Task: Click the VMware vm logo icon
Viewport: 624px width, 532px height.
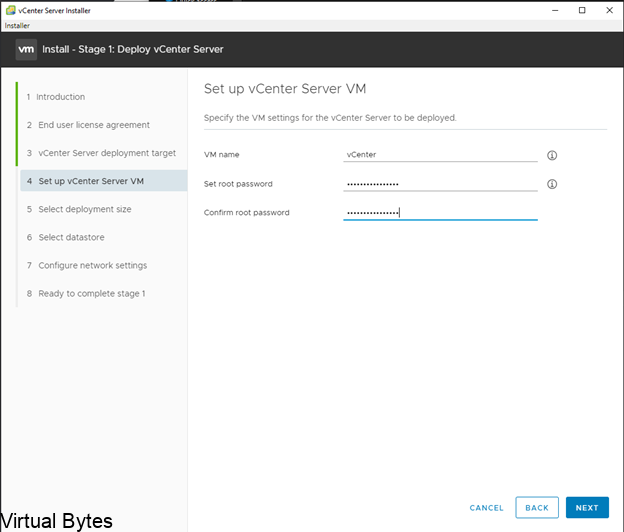Action: 26,49
